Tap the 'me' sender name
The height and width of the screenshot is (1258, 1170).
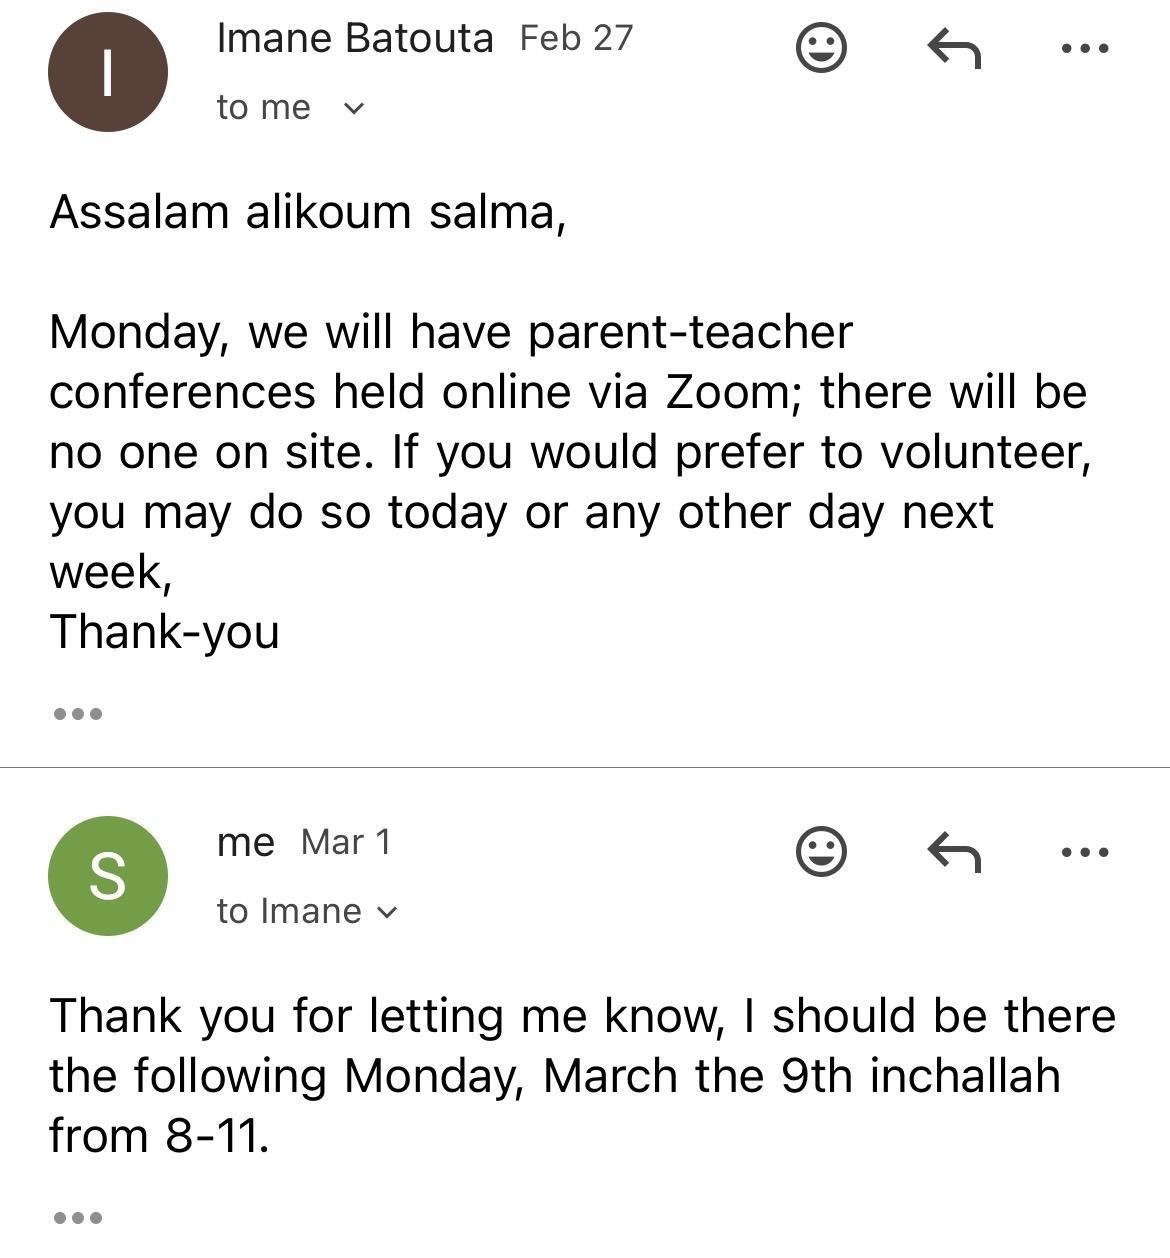[x=245, y=842]
